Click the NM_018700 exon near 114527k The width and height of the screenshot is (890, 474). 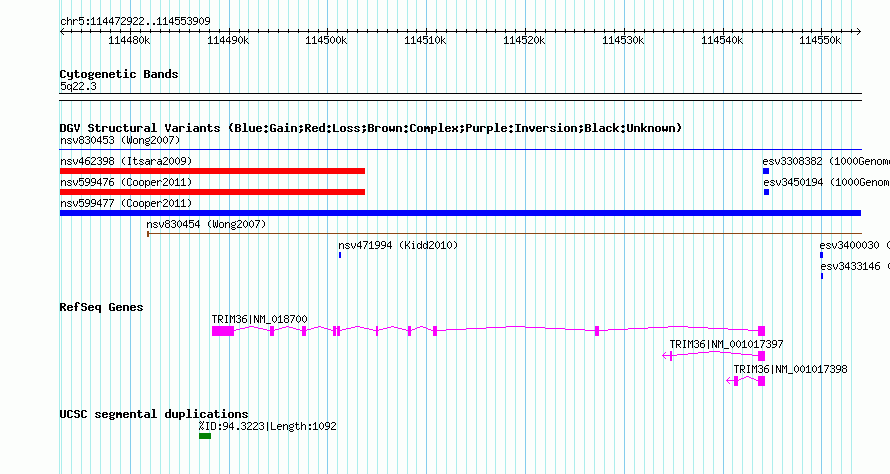[x=597, y=331]
